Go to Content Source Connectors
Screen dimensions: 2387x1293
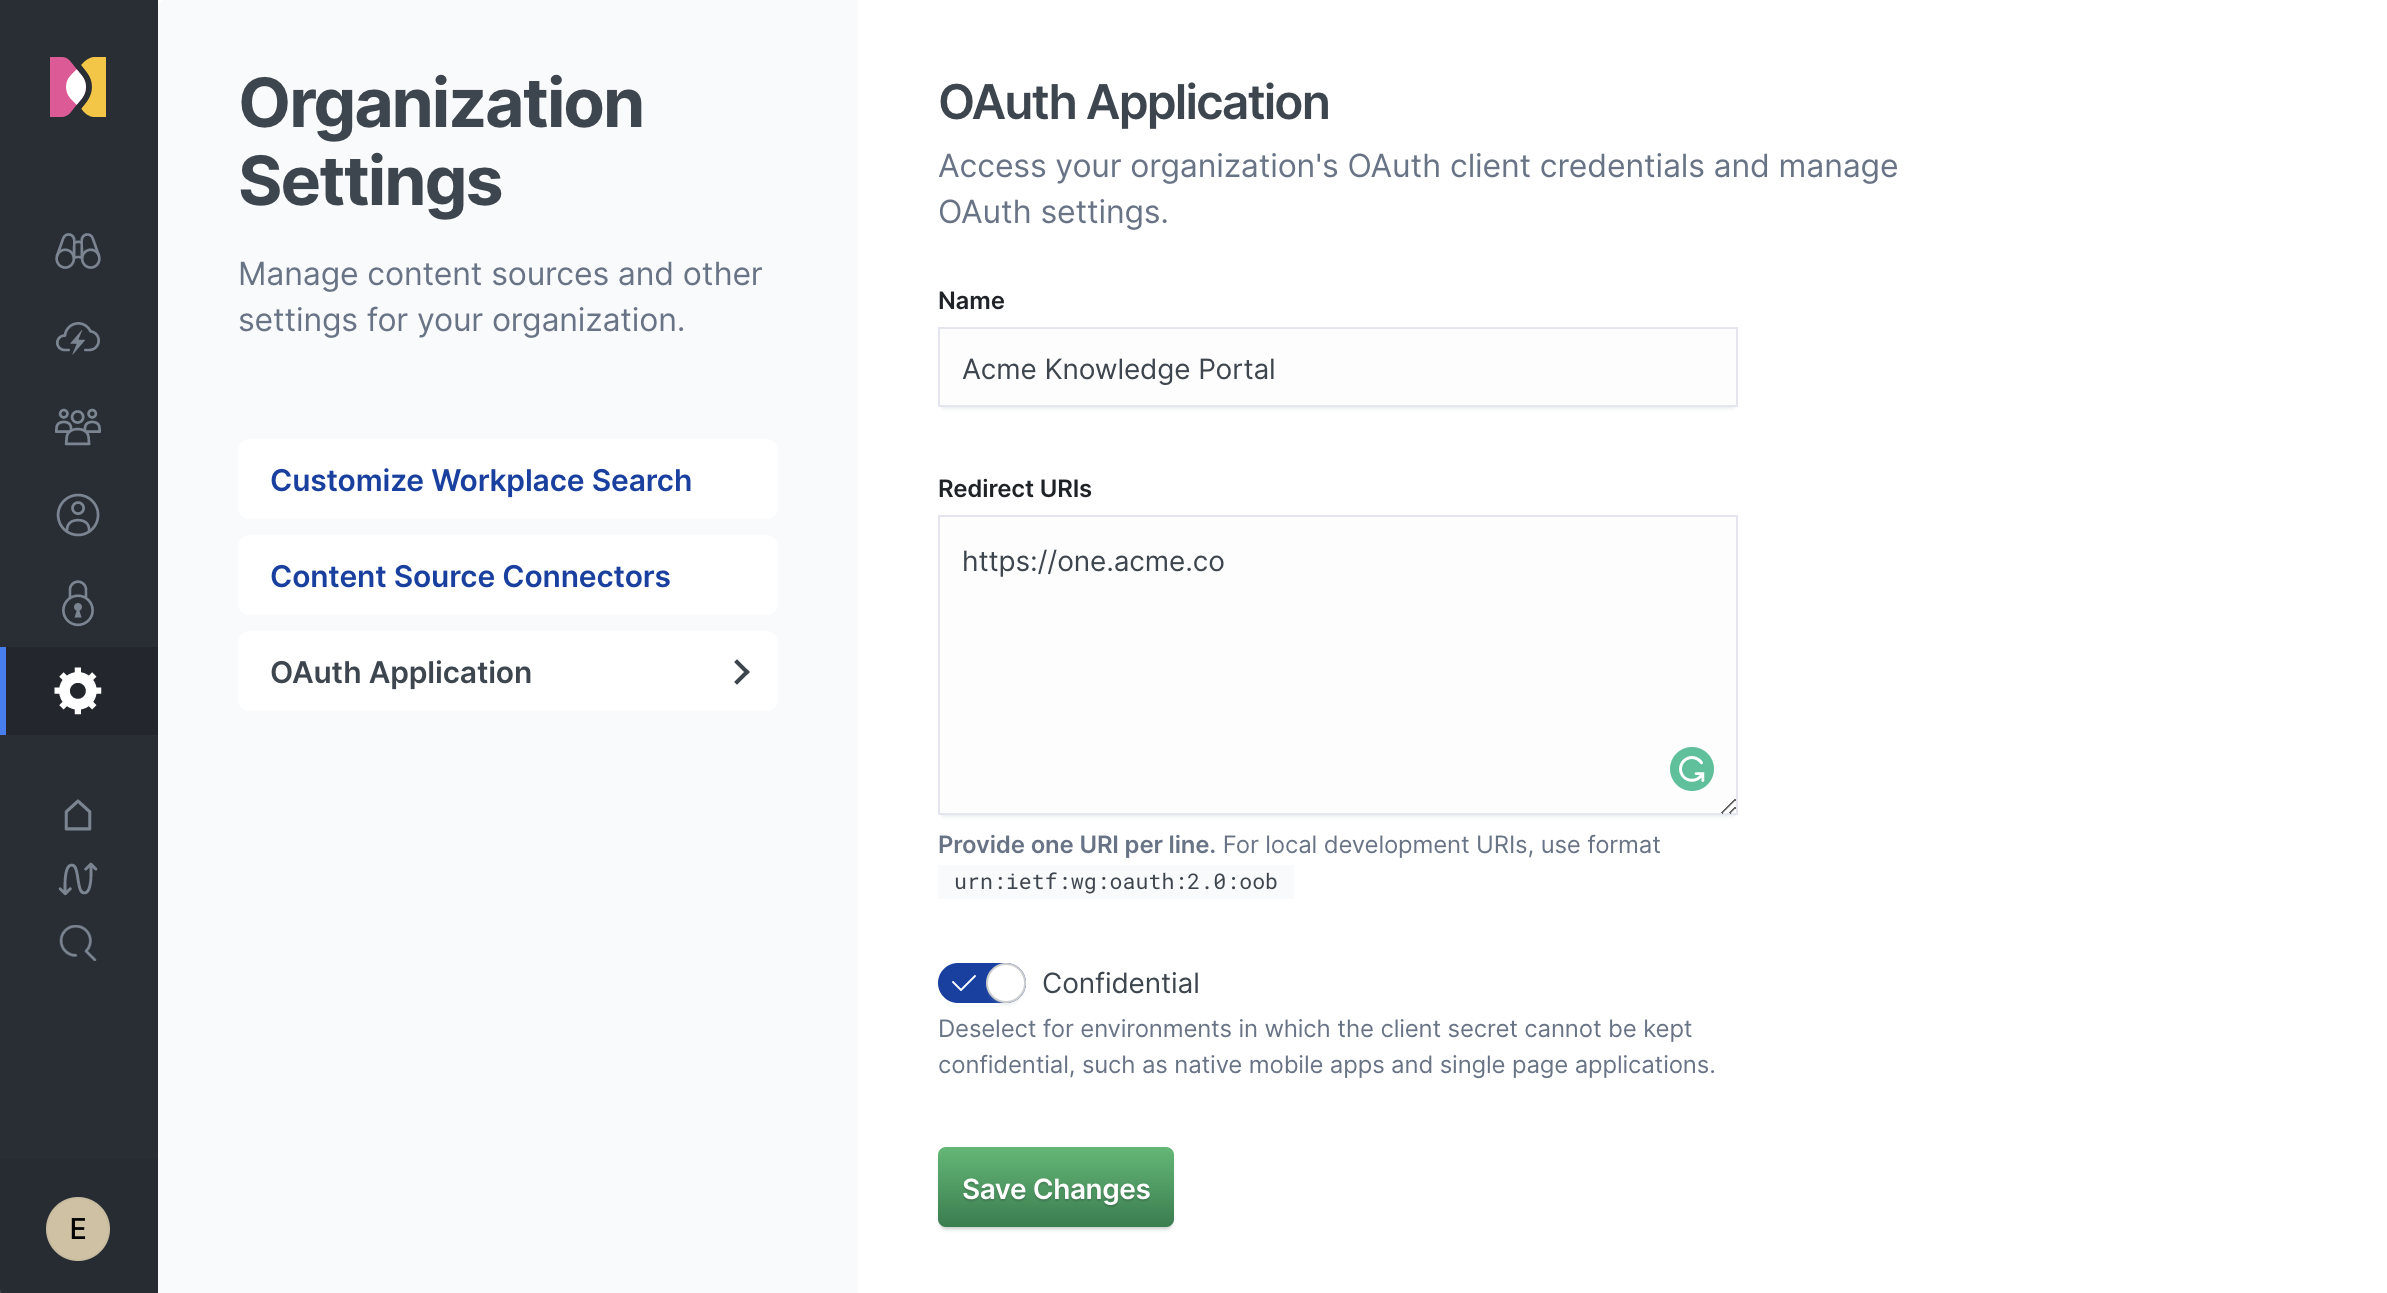click(x=470, y=576)
